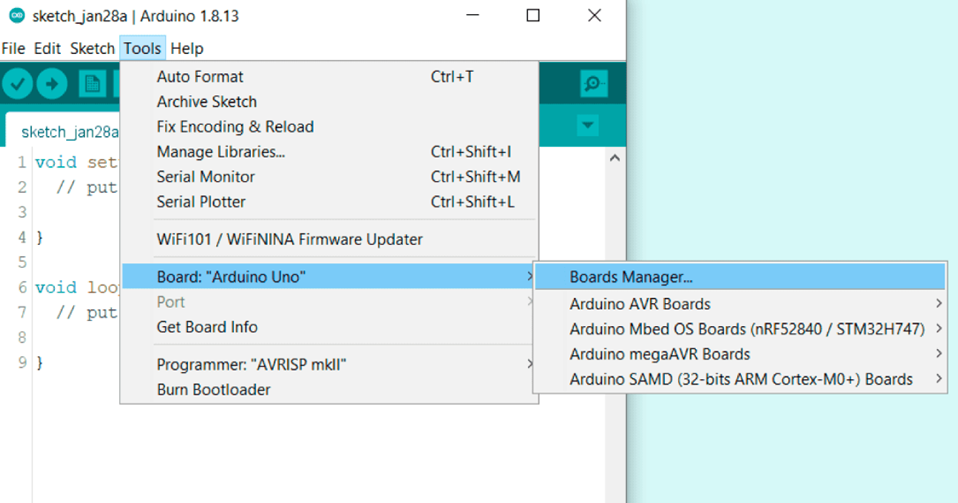Click the Upload arrow toolbar icon
The image size is (958, 503).
[52, 85]
